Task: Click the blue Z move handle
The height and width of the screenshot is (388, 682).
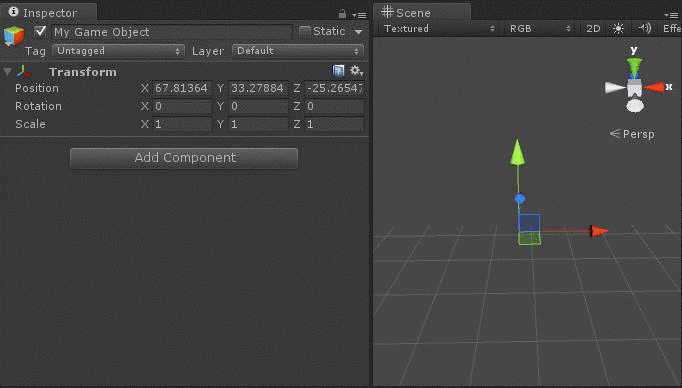Action: click(x=520, y=199)
